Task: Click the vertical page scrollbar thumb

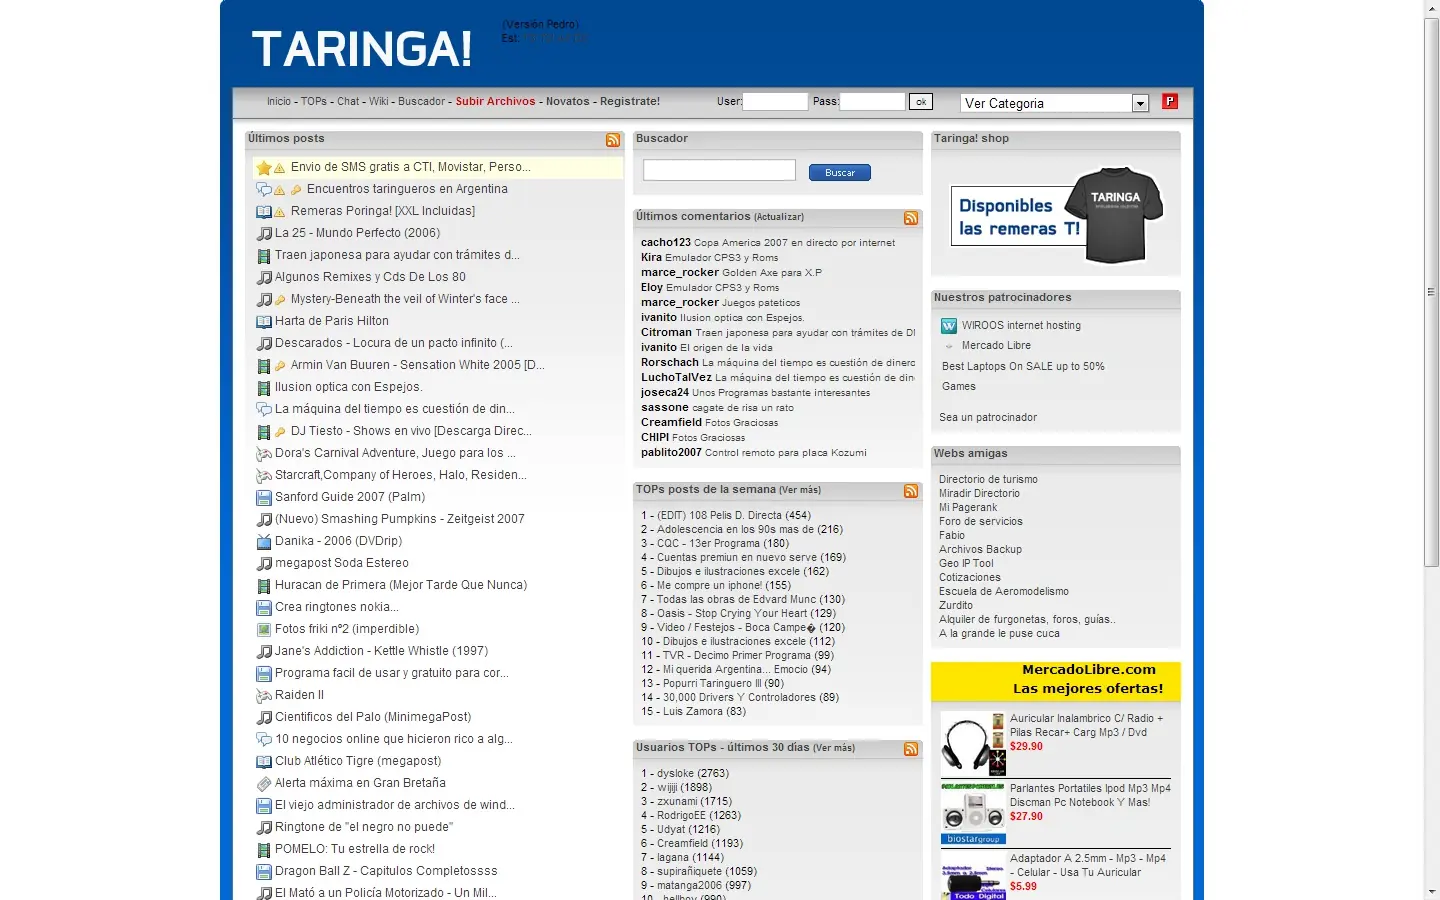Action: tap(1432, 292)
